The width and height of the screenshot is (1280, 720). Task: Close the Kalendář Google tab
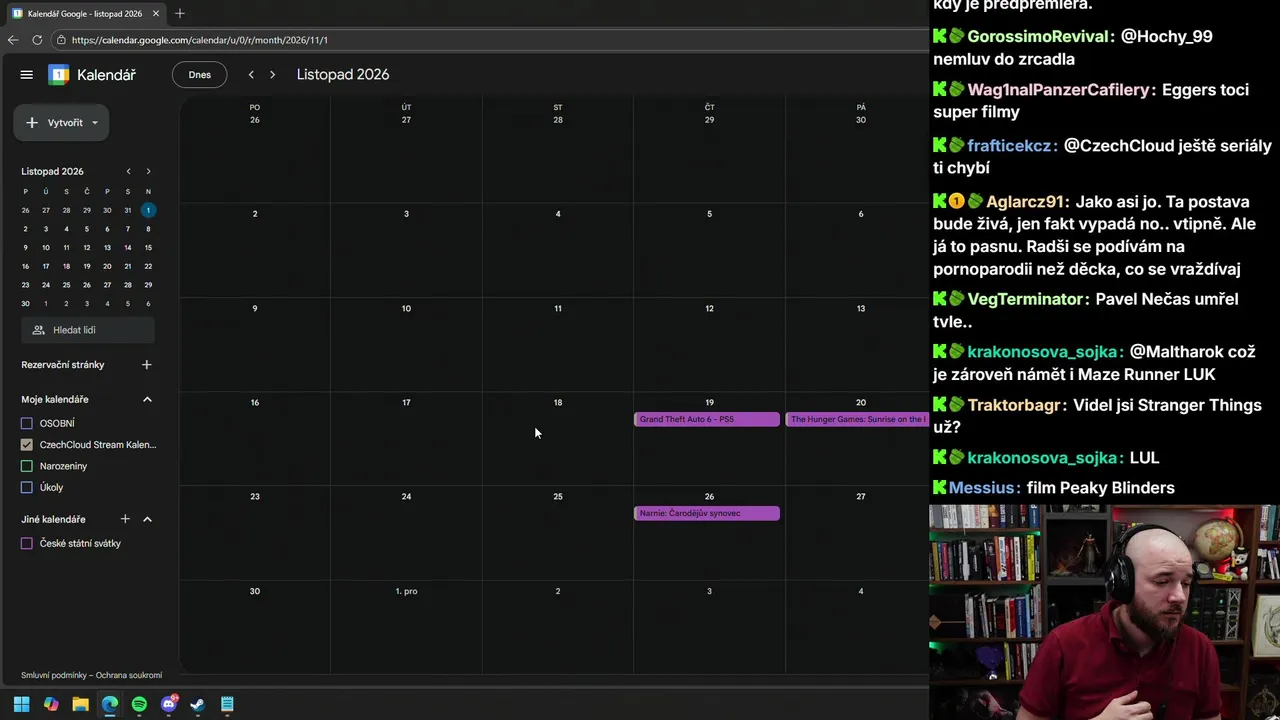pyautogui.click(x=156, y=14)
